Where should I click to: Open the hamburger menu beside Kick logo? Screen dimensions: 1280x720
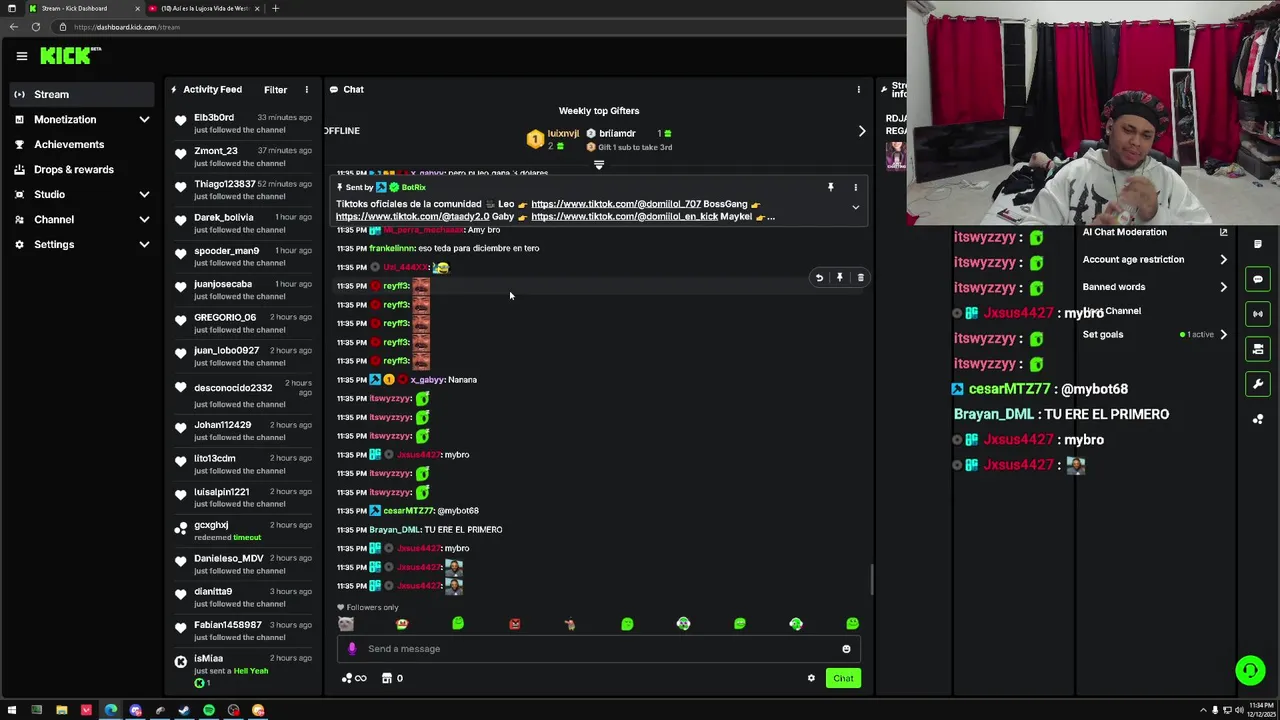[21, 56]
